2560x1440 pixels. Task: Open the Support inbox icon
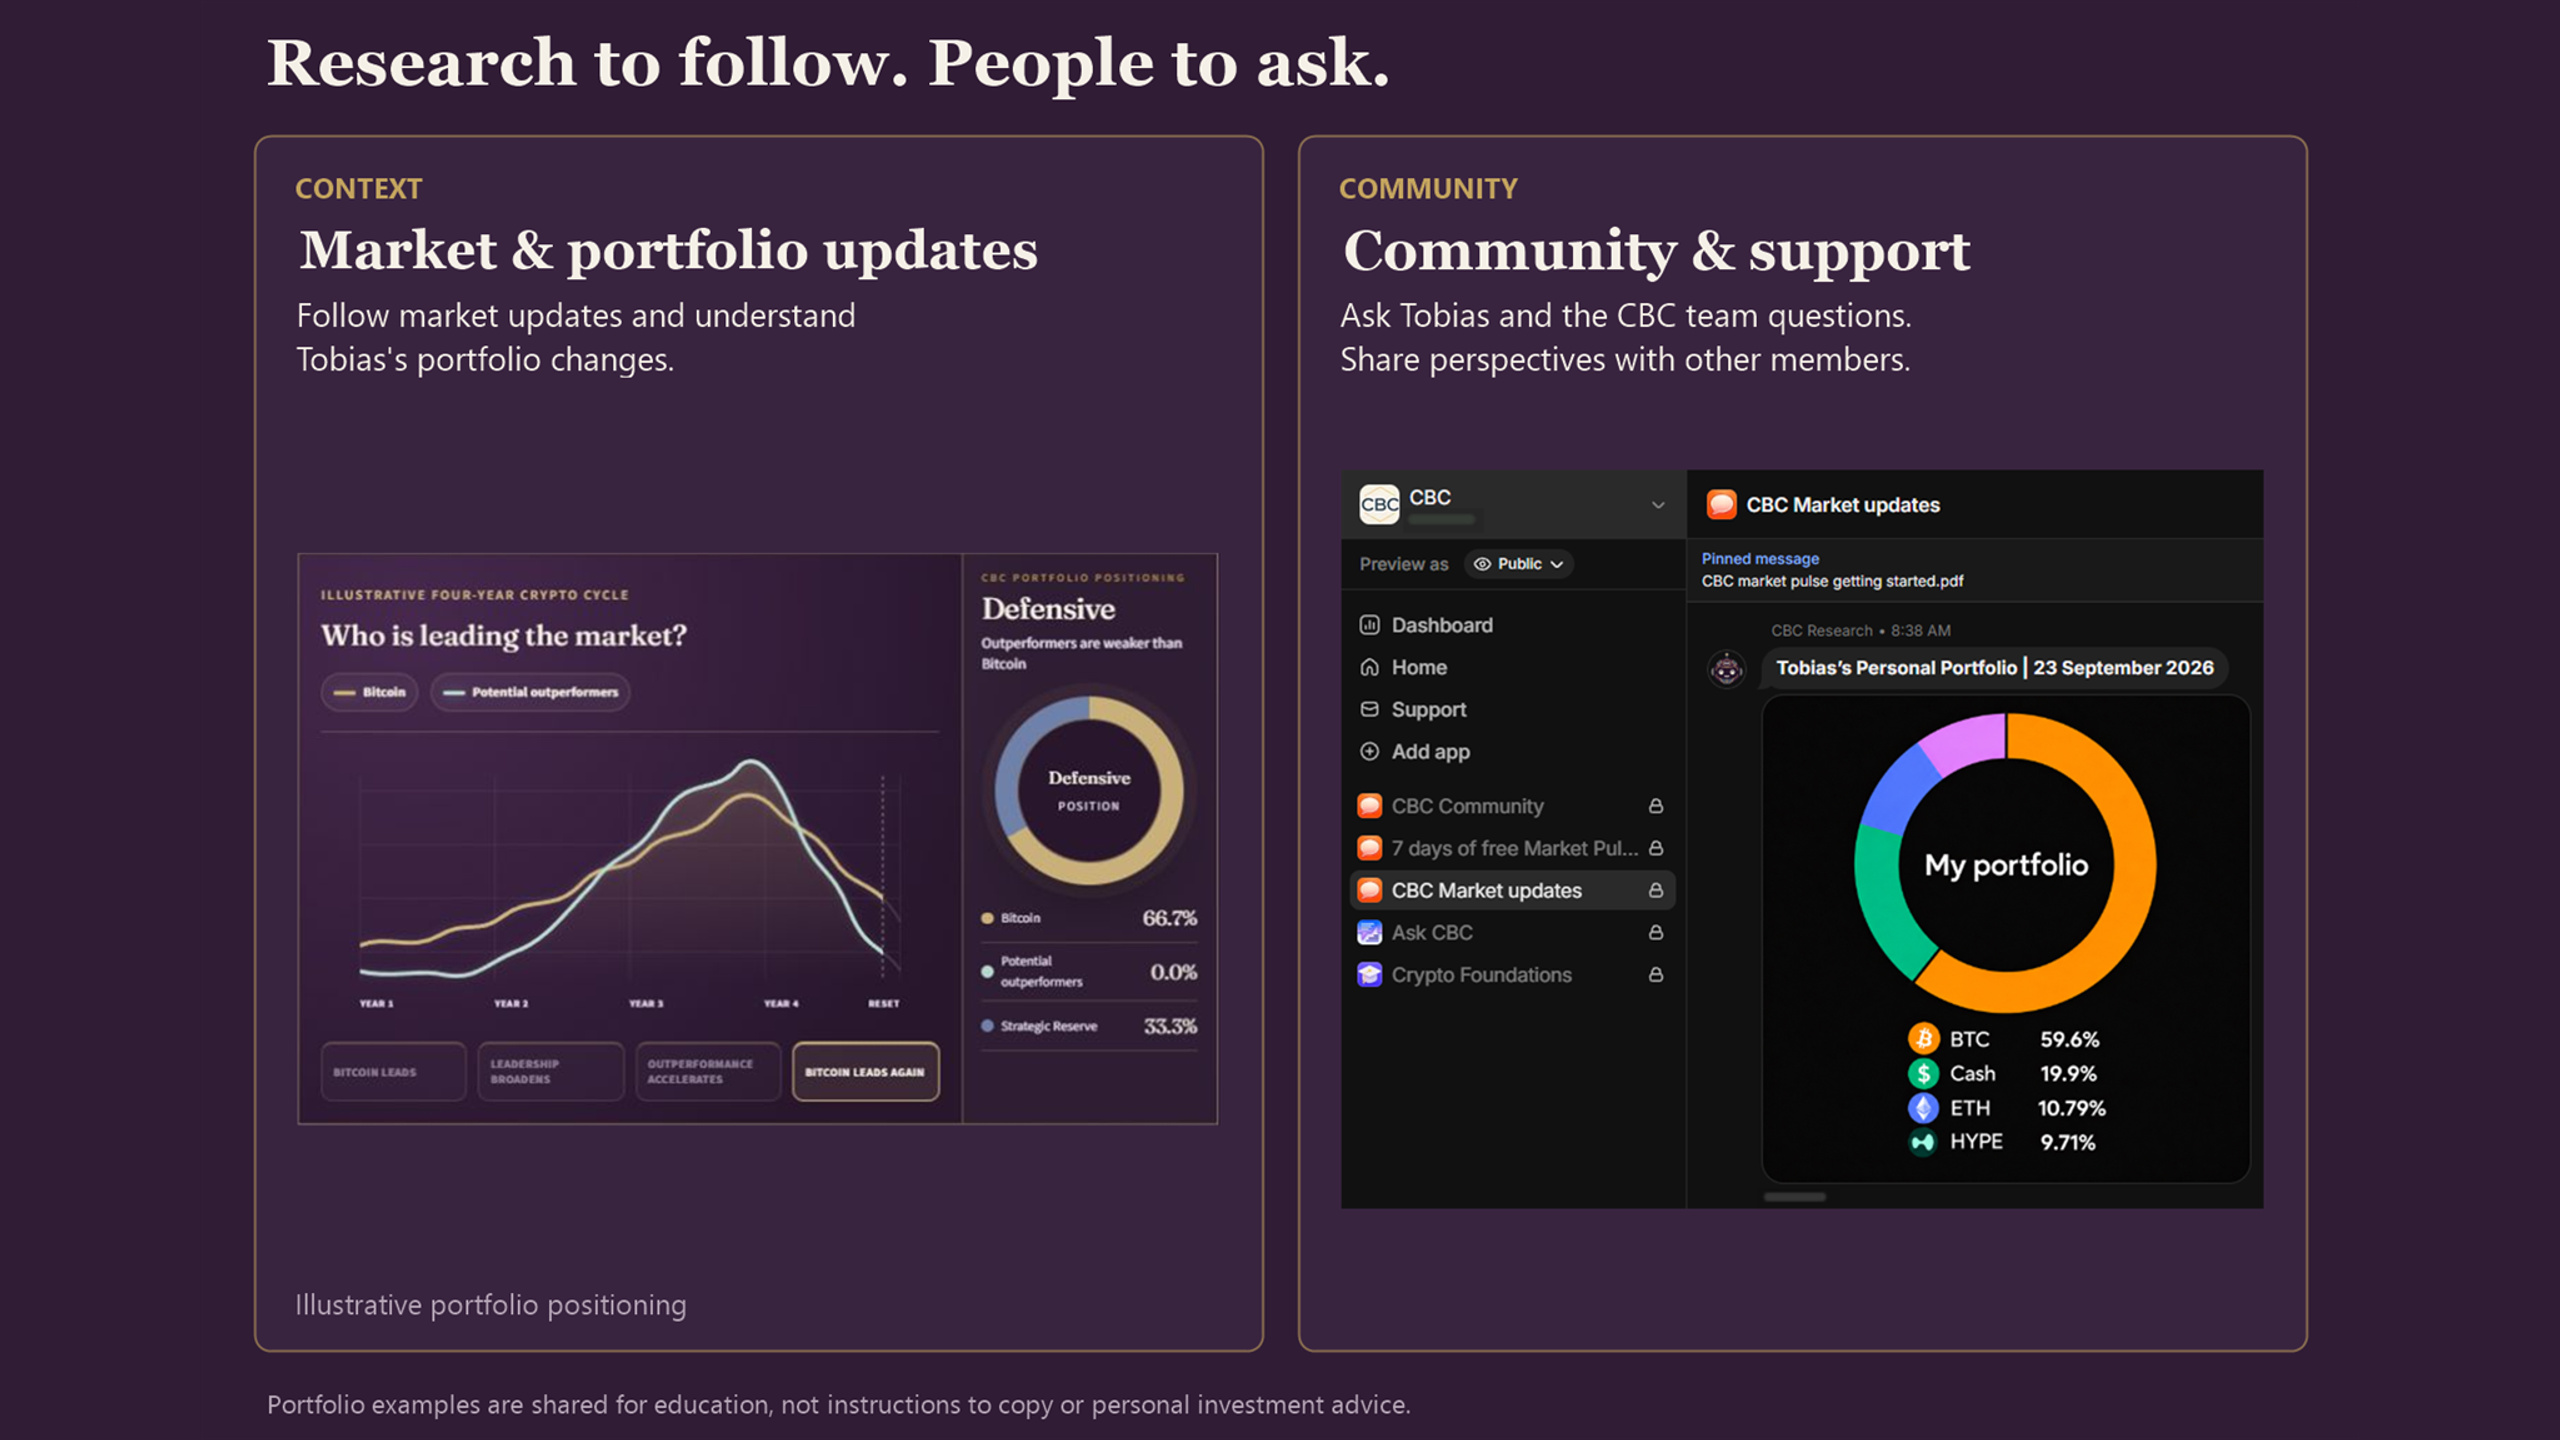coord(1369,709)
